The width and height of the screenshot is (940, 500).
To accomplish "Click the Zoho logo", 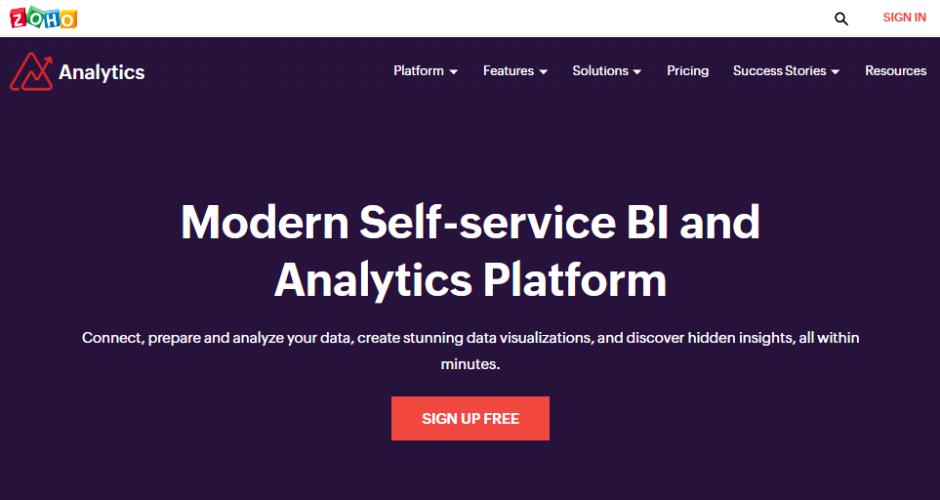I will tap(43, 18).
